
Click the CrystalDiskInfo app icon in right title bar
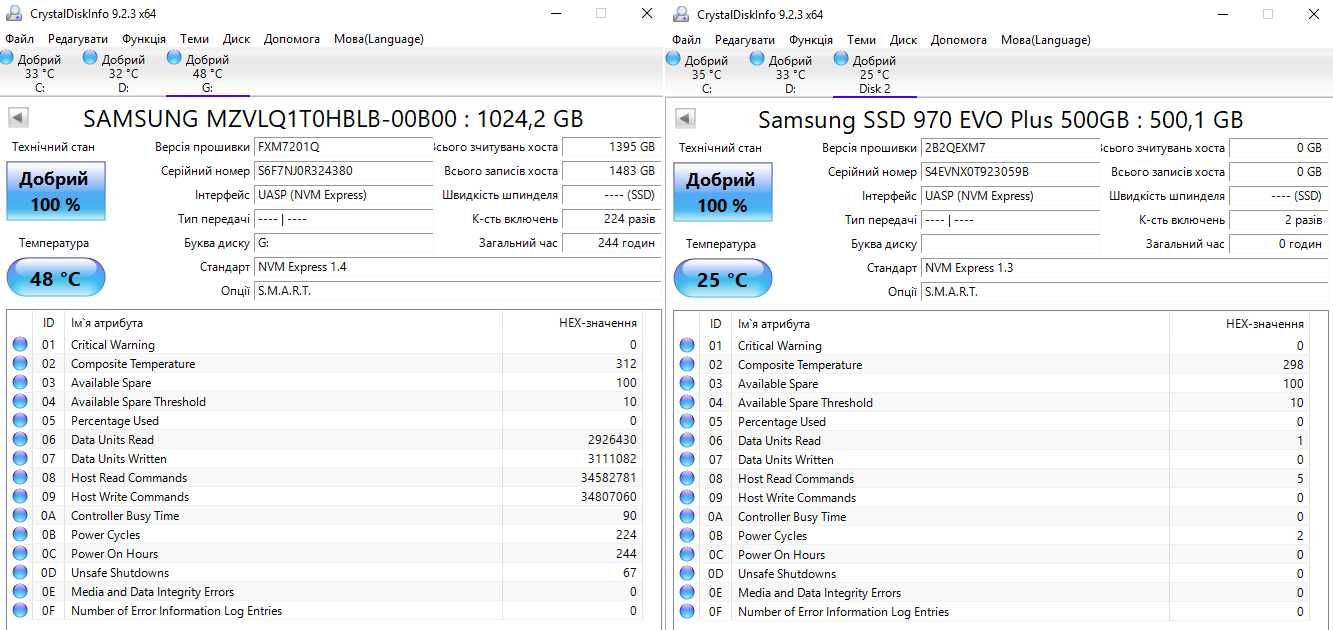tap(681, 14)
